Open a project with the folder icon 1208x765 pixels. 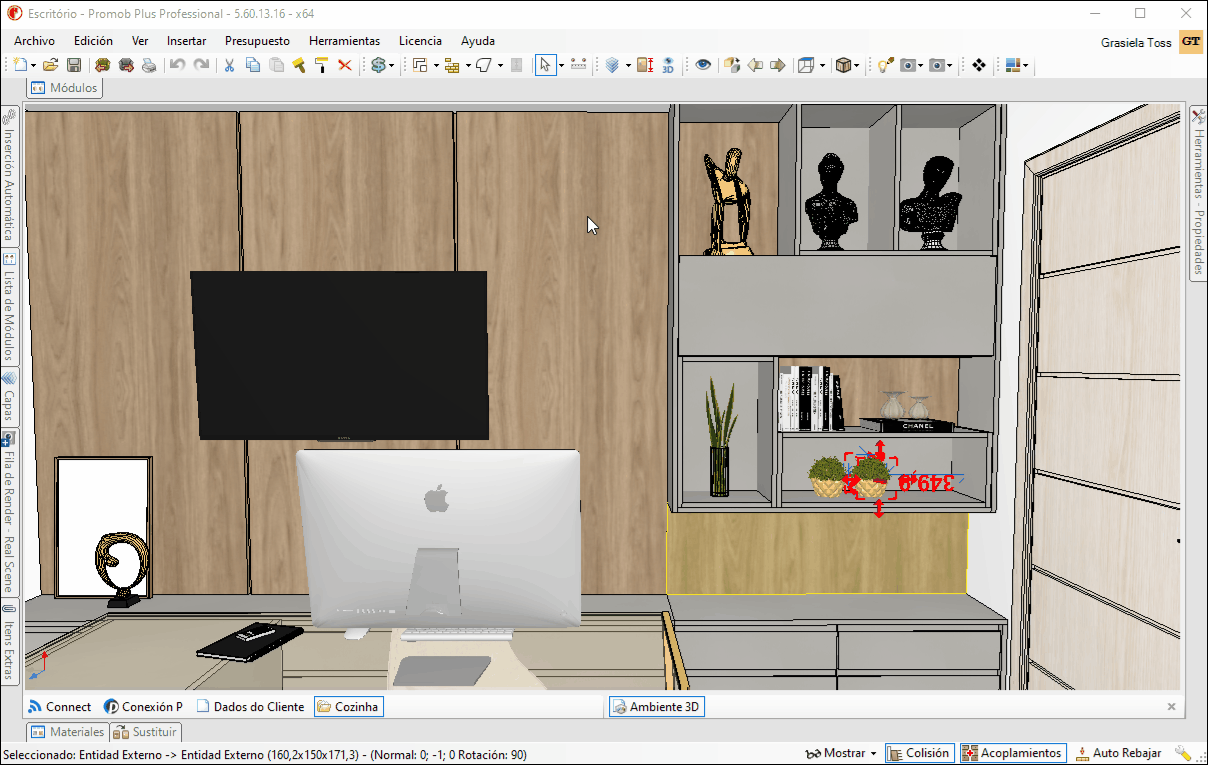50,65
